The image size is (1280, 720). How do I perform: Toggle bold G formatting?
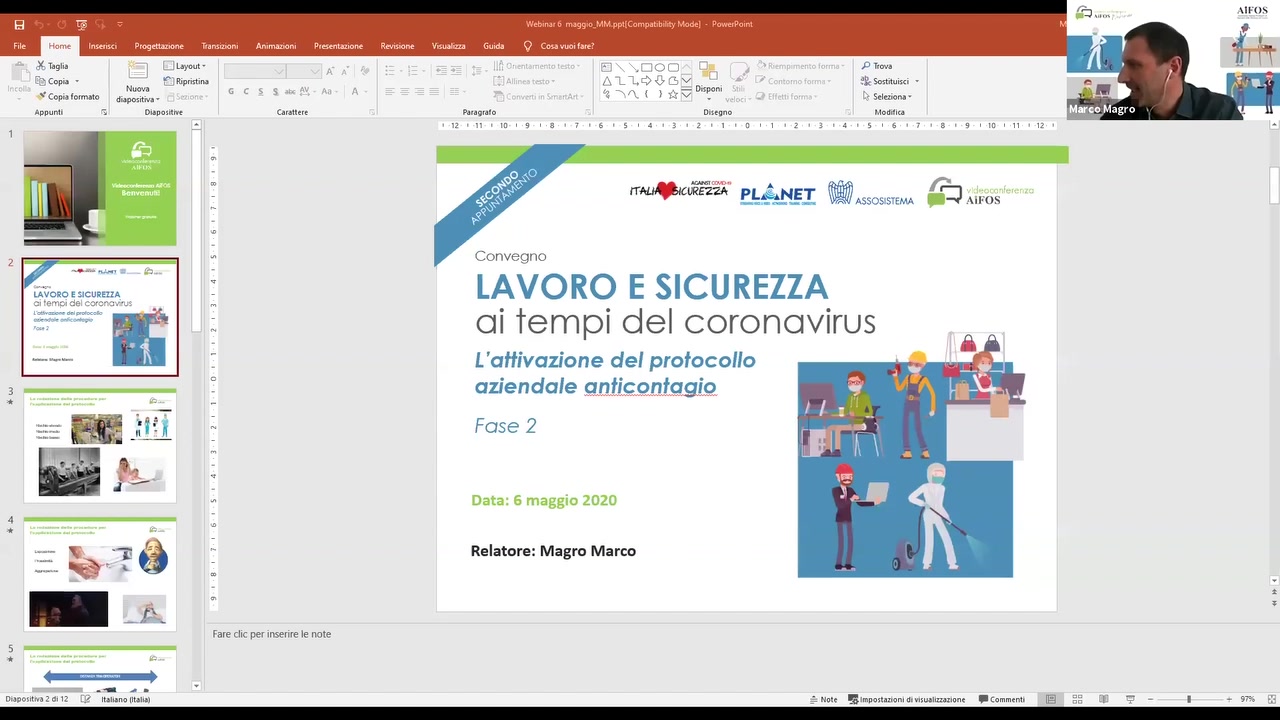pyautogui.click(x=231, y=92)
